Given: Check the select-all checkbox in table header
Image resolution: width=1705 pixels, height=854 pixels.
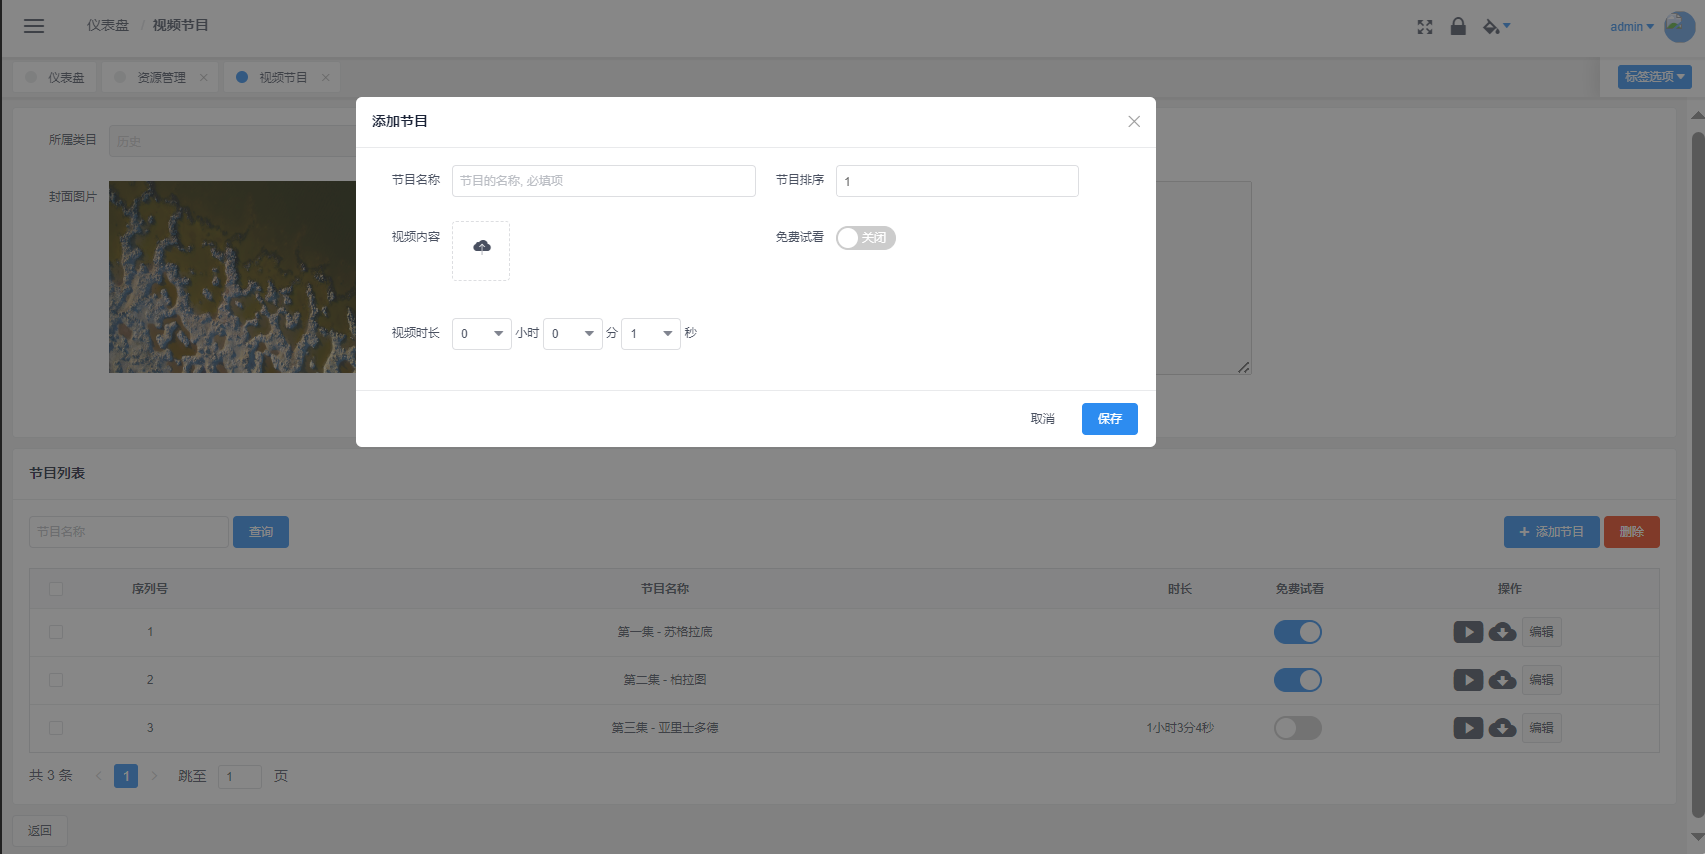Looking at the screenshot, I should tap(56, 589).
